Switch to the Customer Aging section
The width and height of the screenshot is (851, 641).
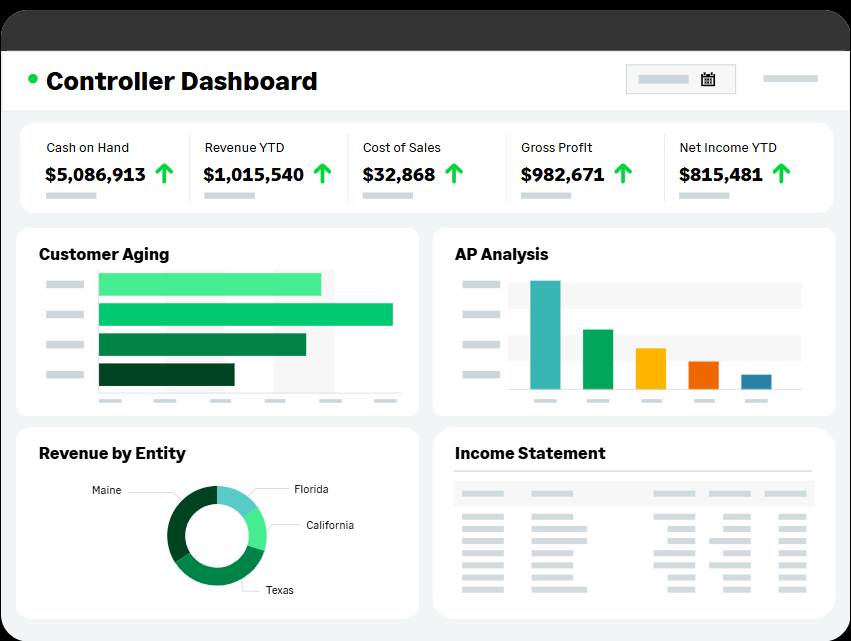point(104,254)
